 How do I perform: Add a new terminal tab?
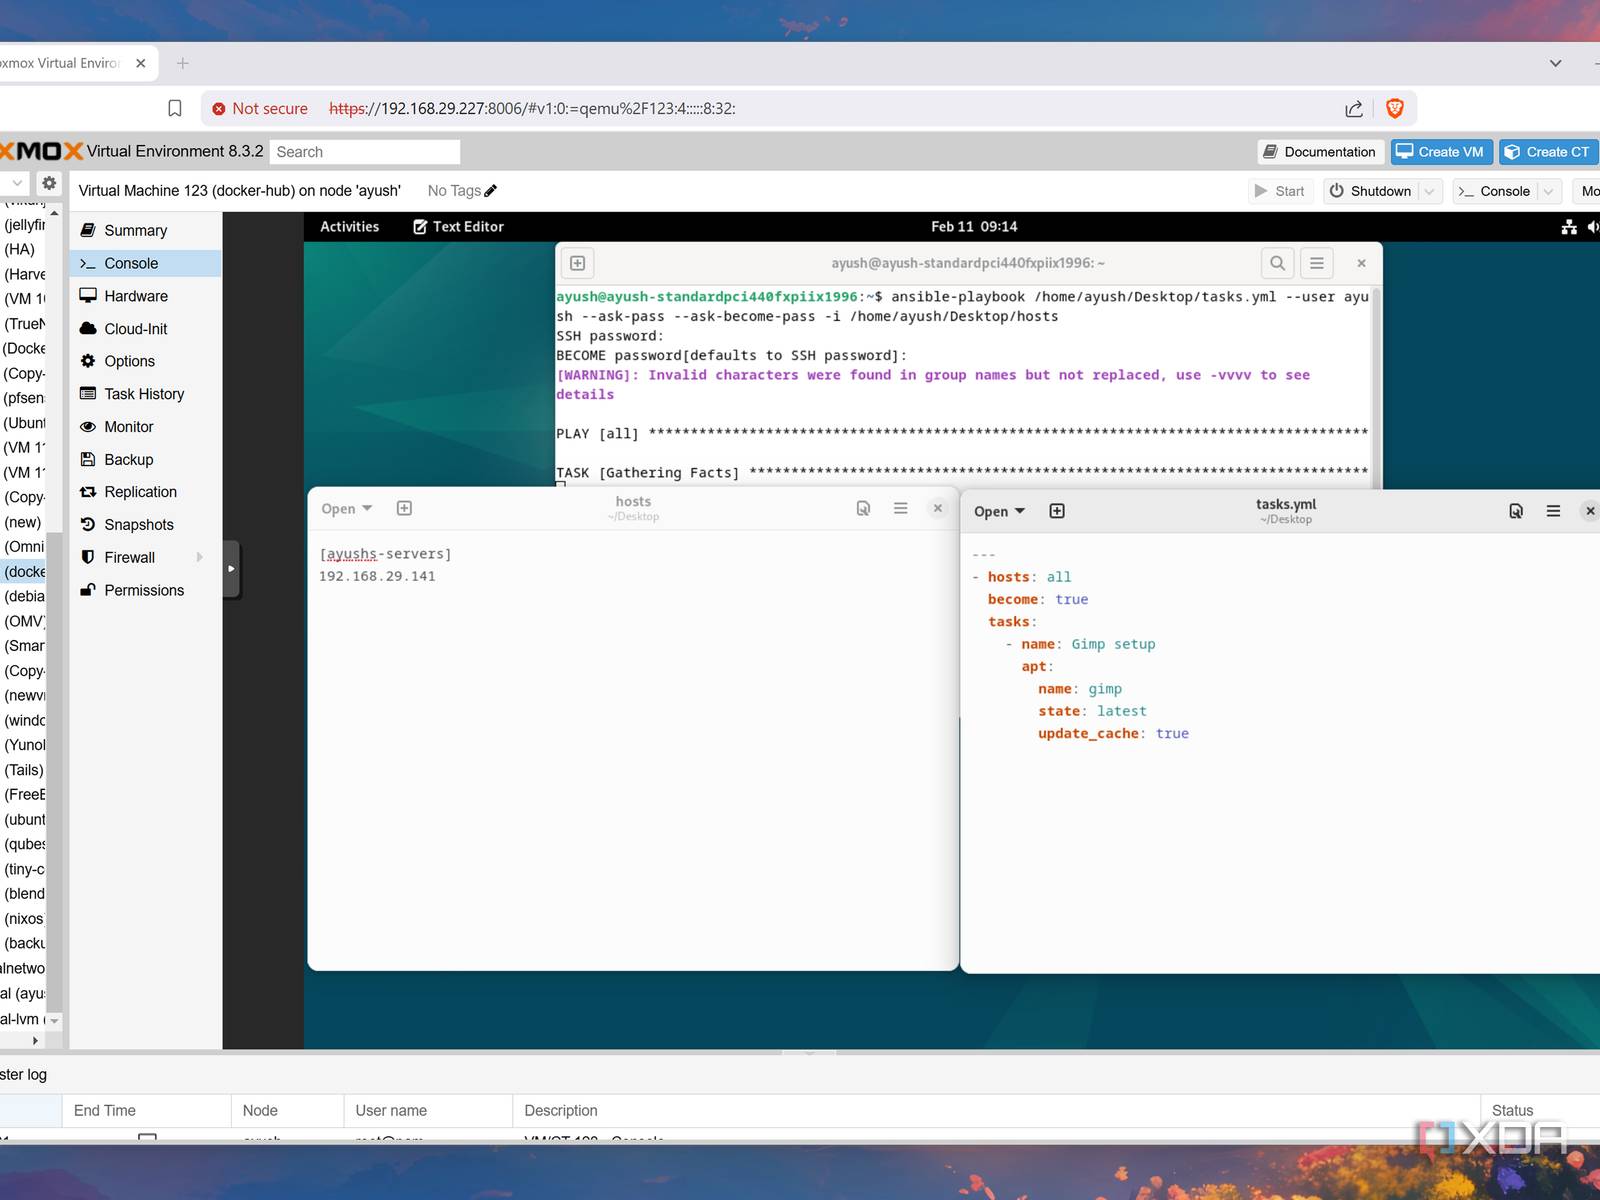(577, 263)
